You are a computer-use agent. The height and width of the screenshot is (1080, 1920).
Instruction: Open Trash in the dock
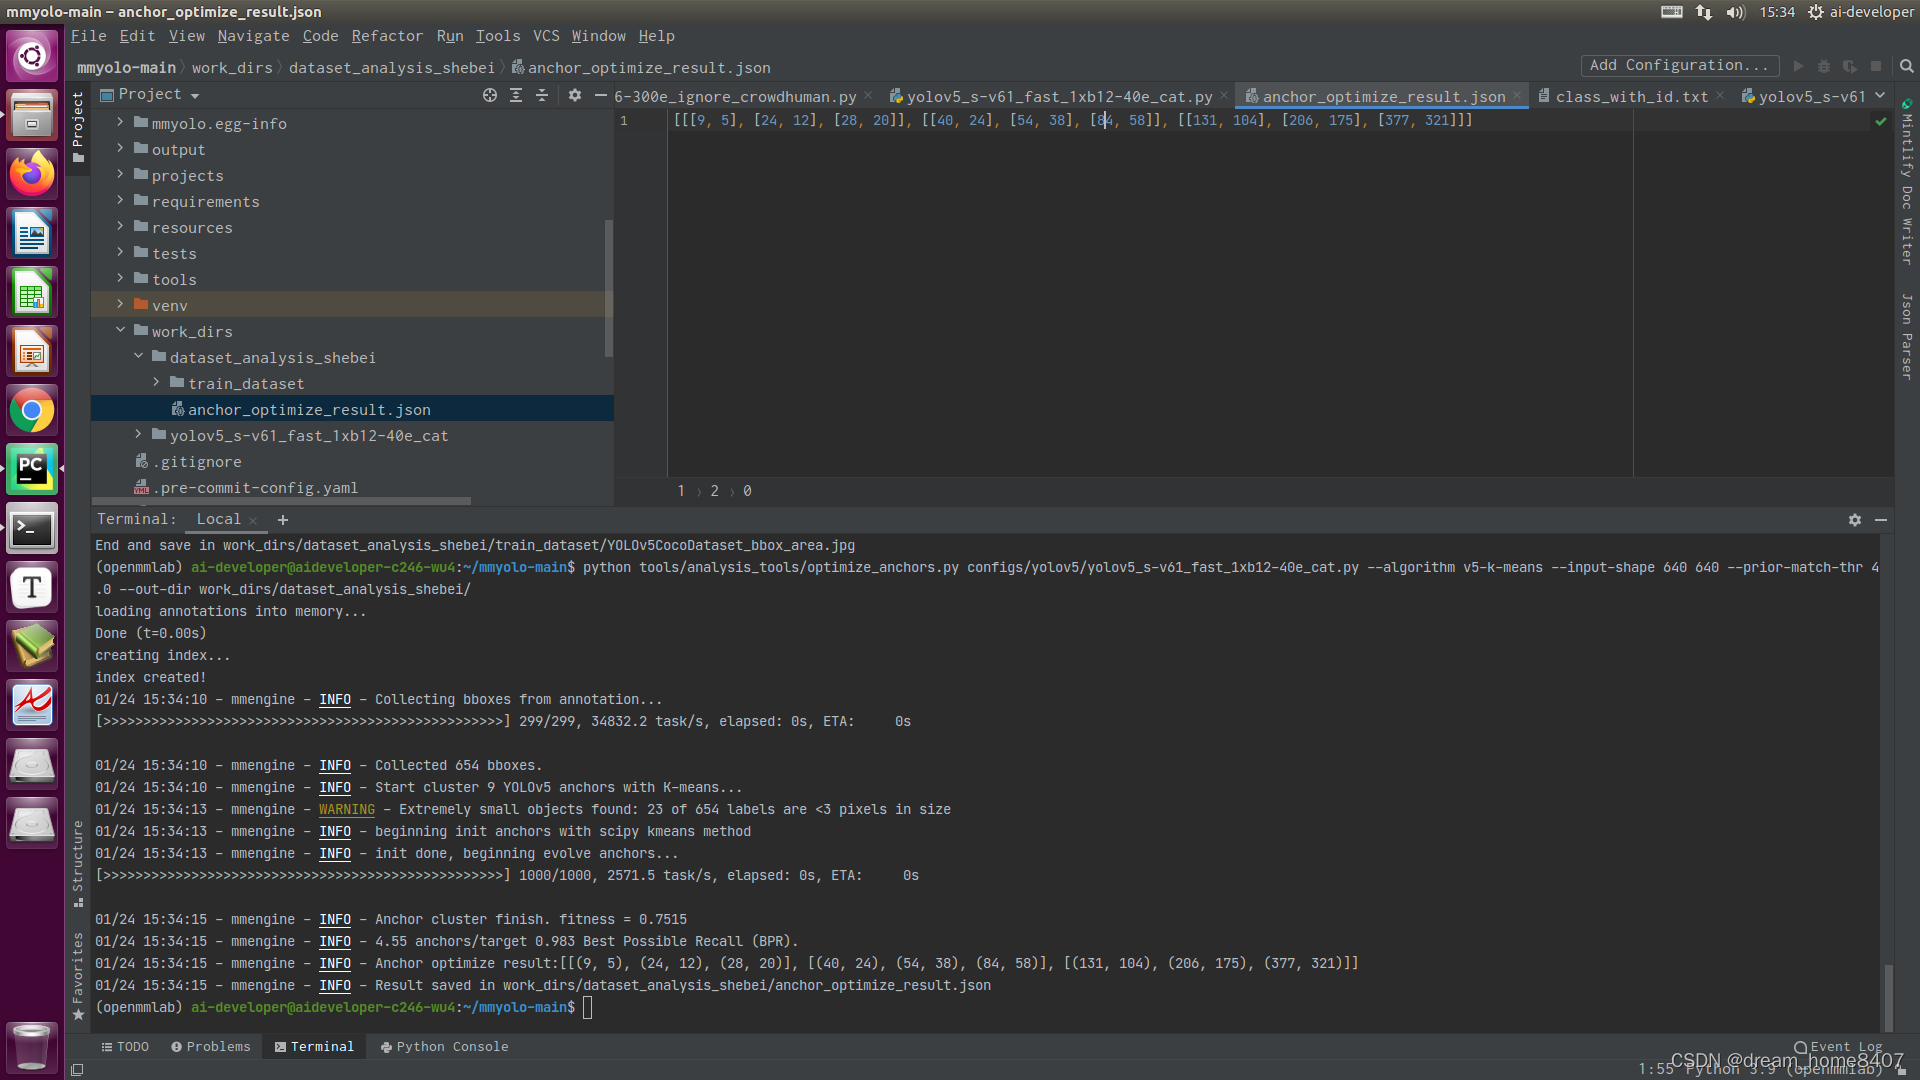[x=32, y=1047]
